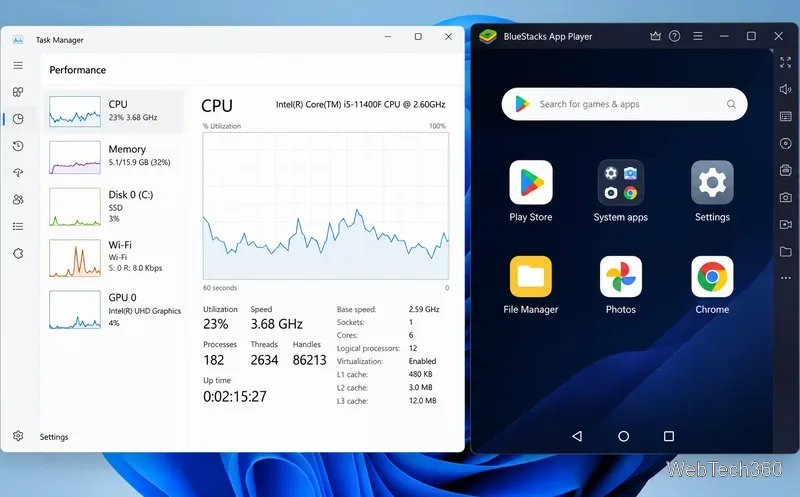The image size is (800, 497).
Task: Open App history page in Task Manager
Action: [18, 146]
